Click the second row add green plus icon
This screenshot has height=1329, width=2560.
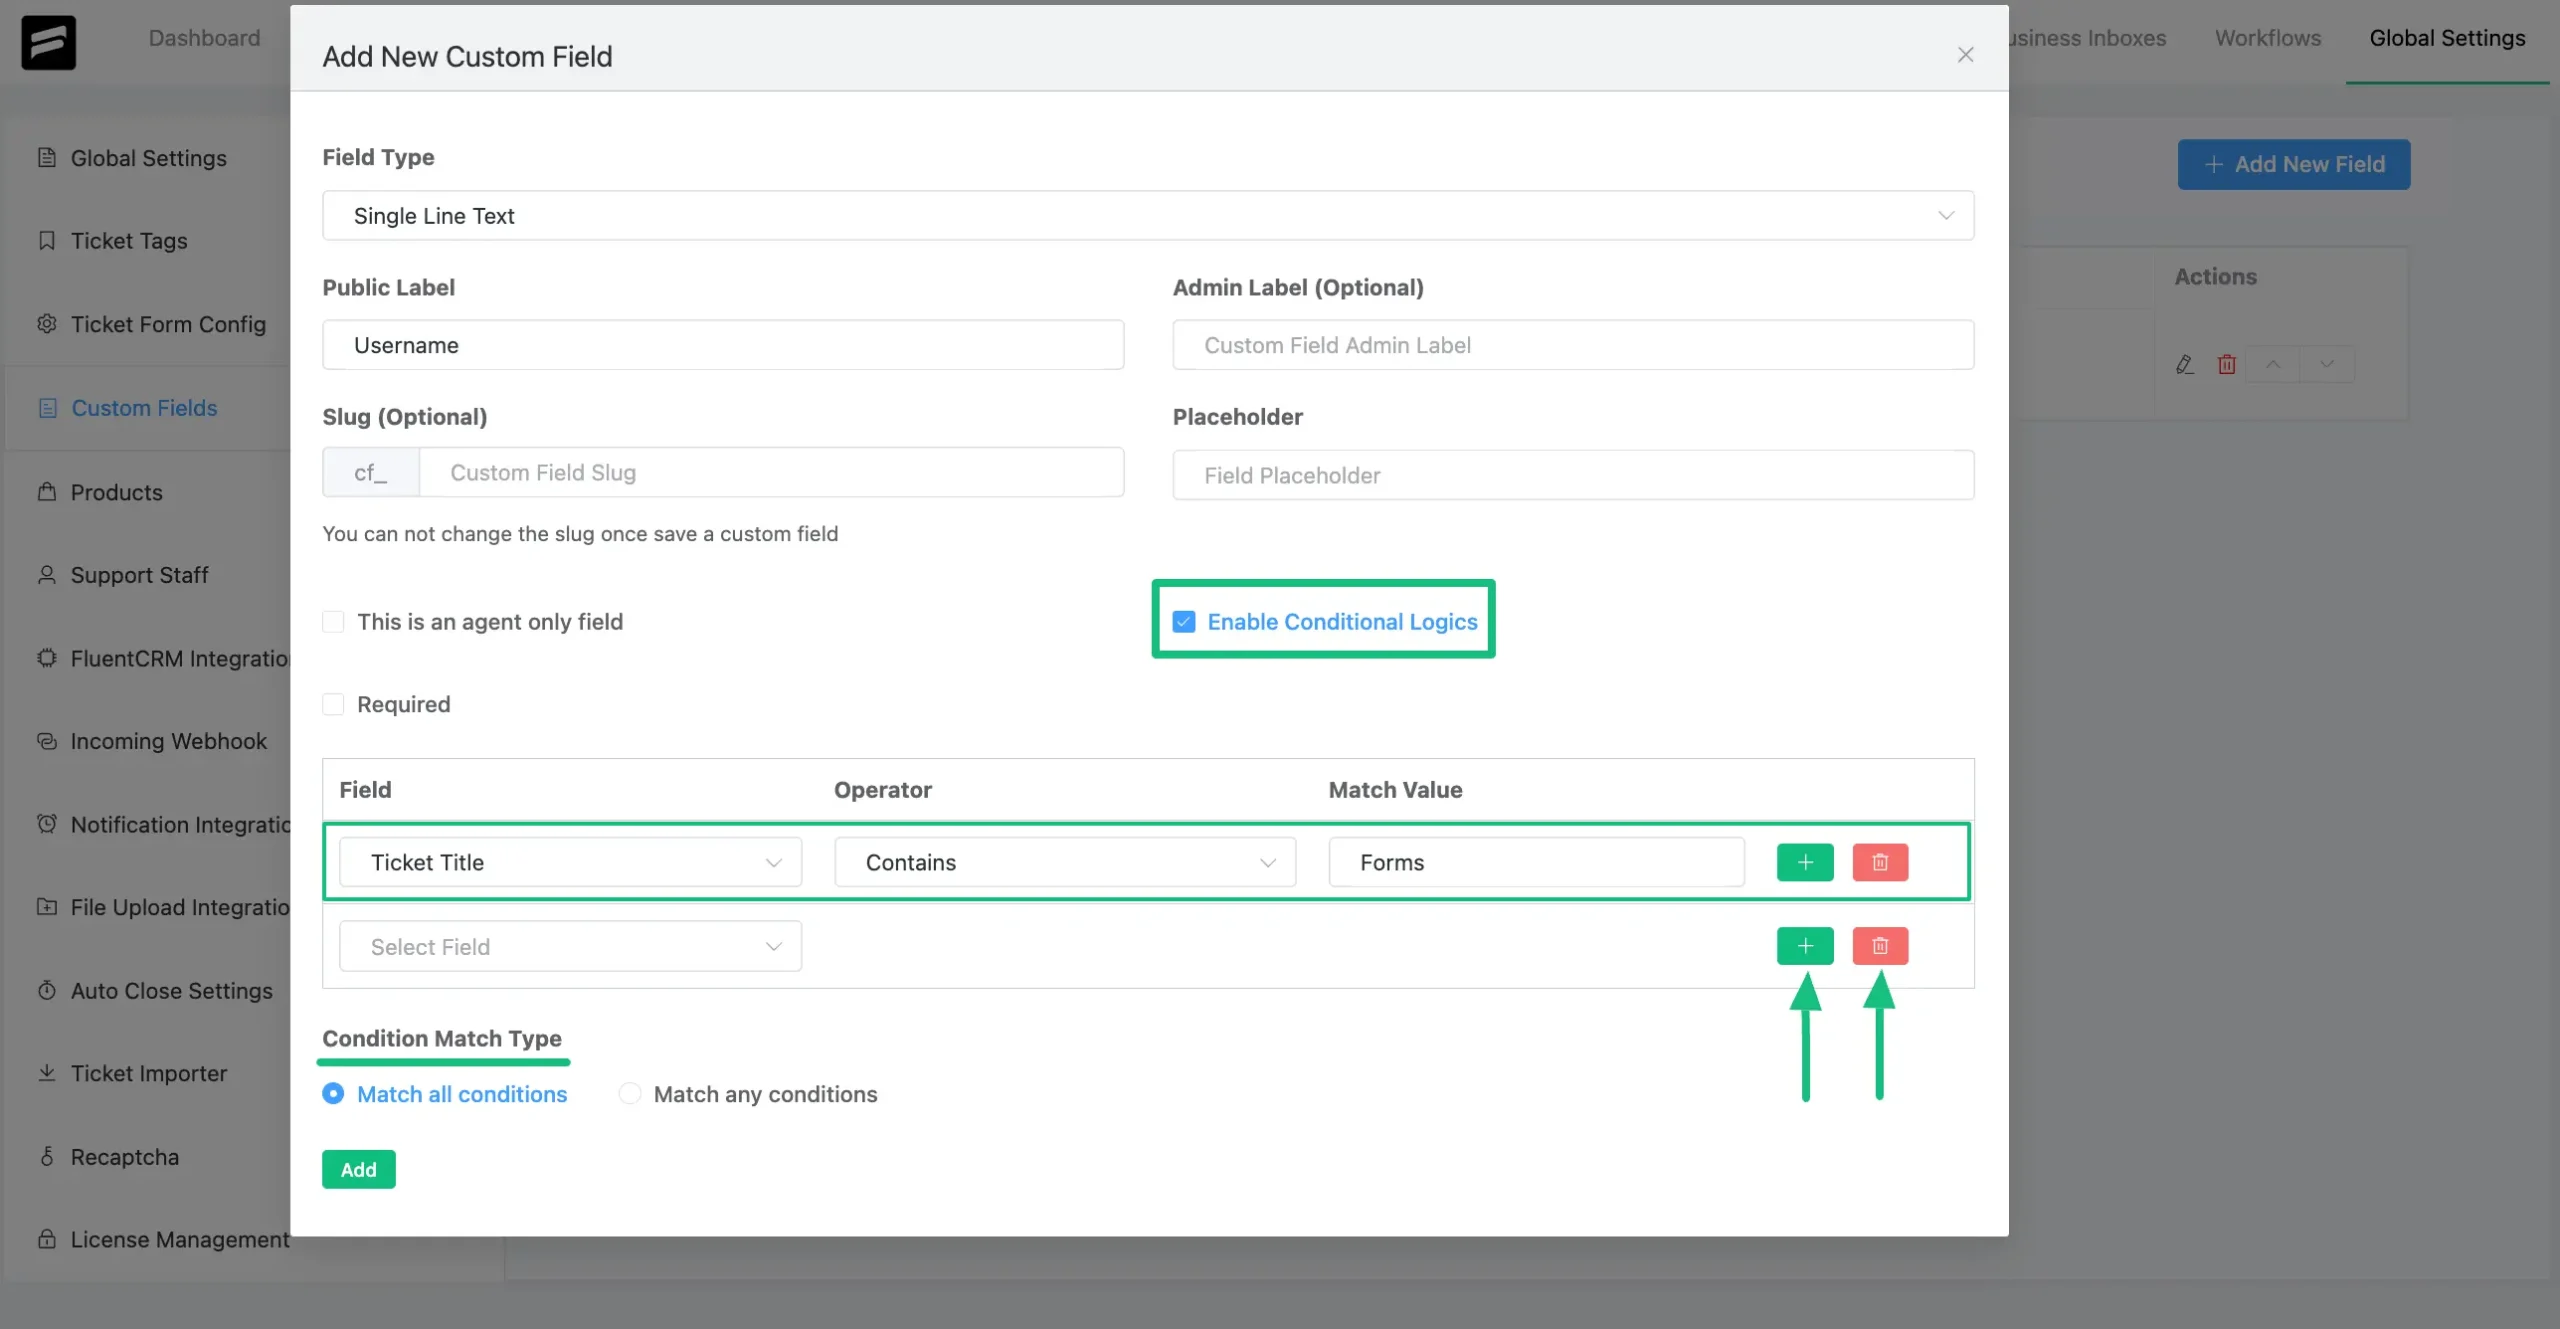[x=1803, y=945]
